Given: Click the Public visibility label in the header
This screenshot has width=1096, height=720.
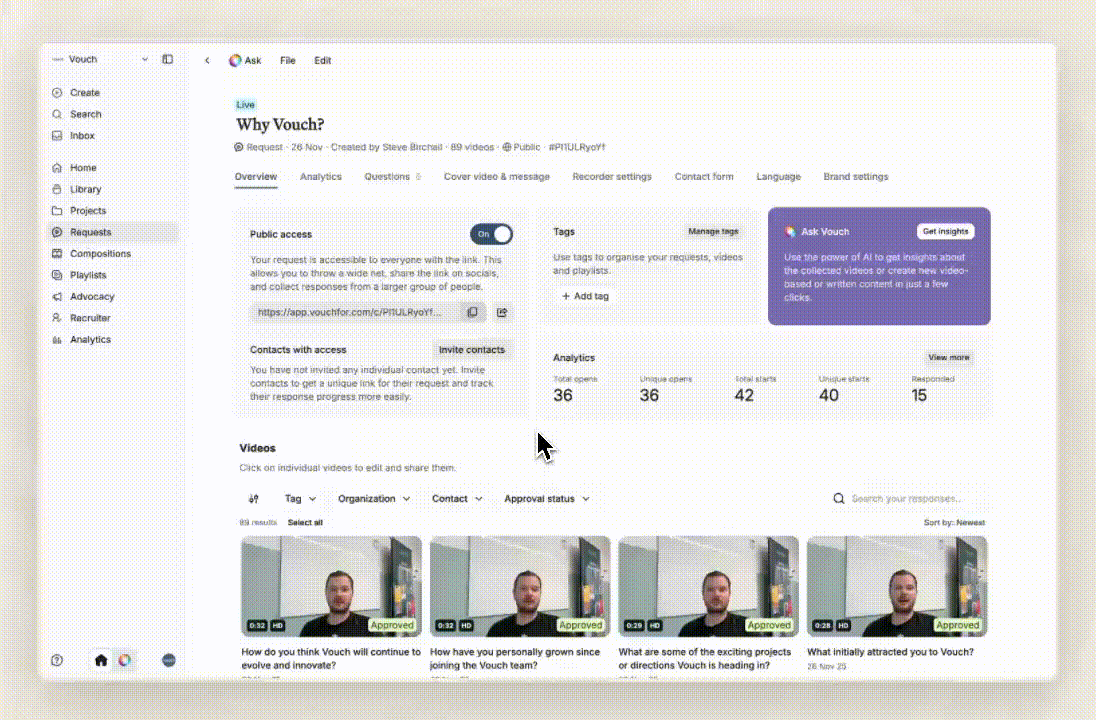Looking at the screenshot, I should [x=521, y=147].
